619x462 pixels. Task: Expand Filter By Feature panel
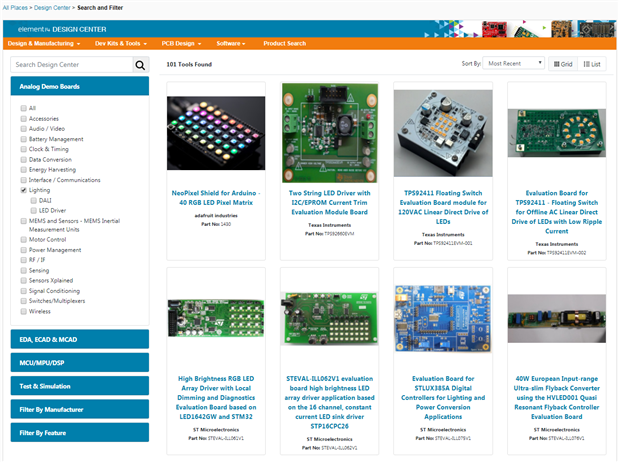pos(80,433)
